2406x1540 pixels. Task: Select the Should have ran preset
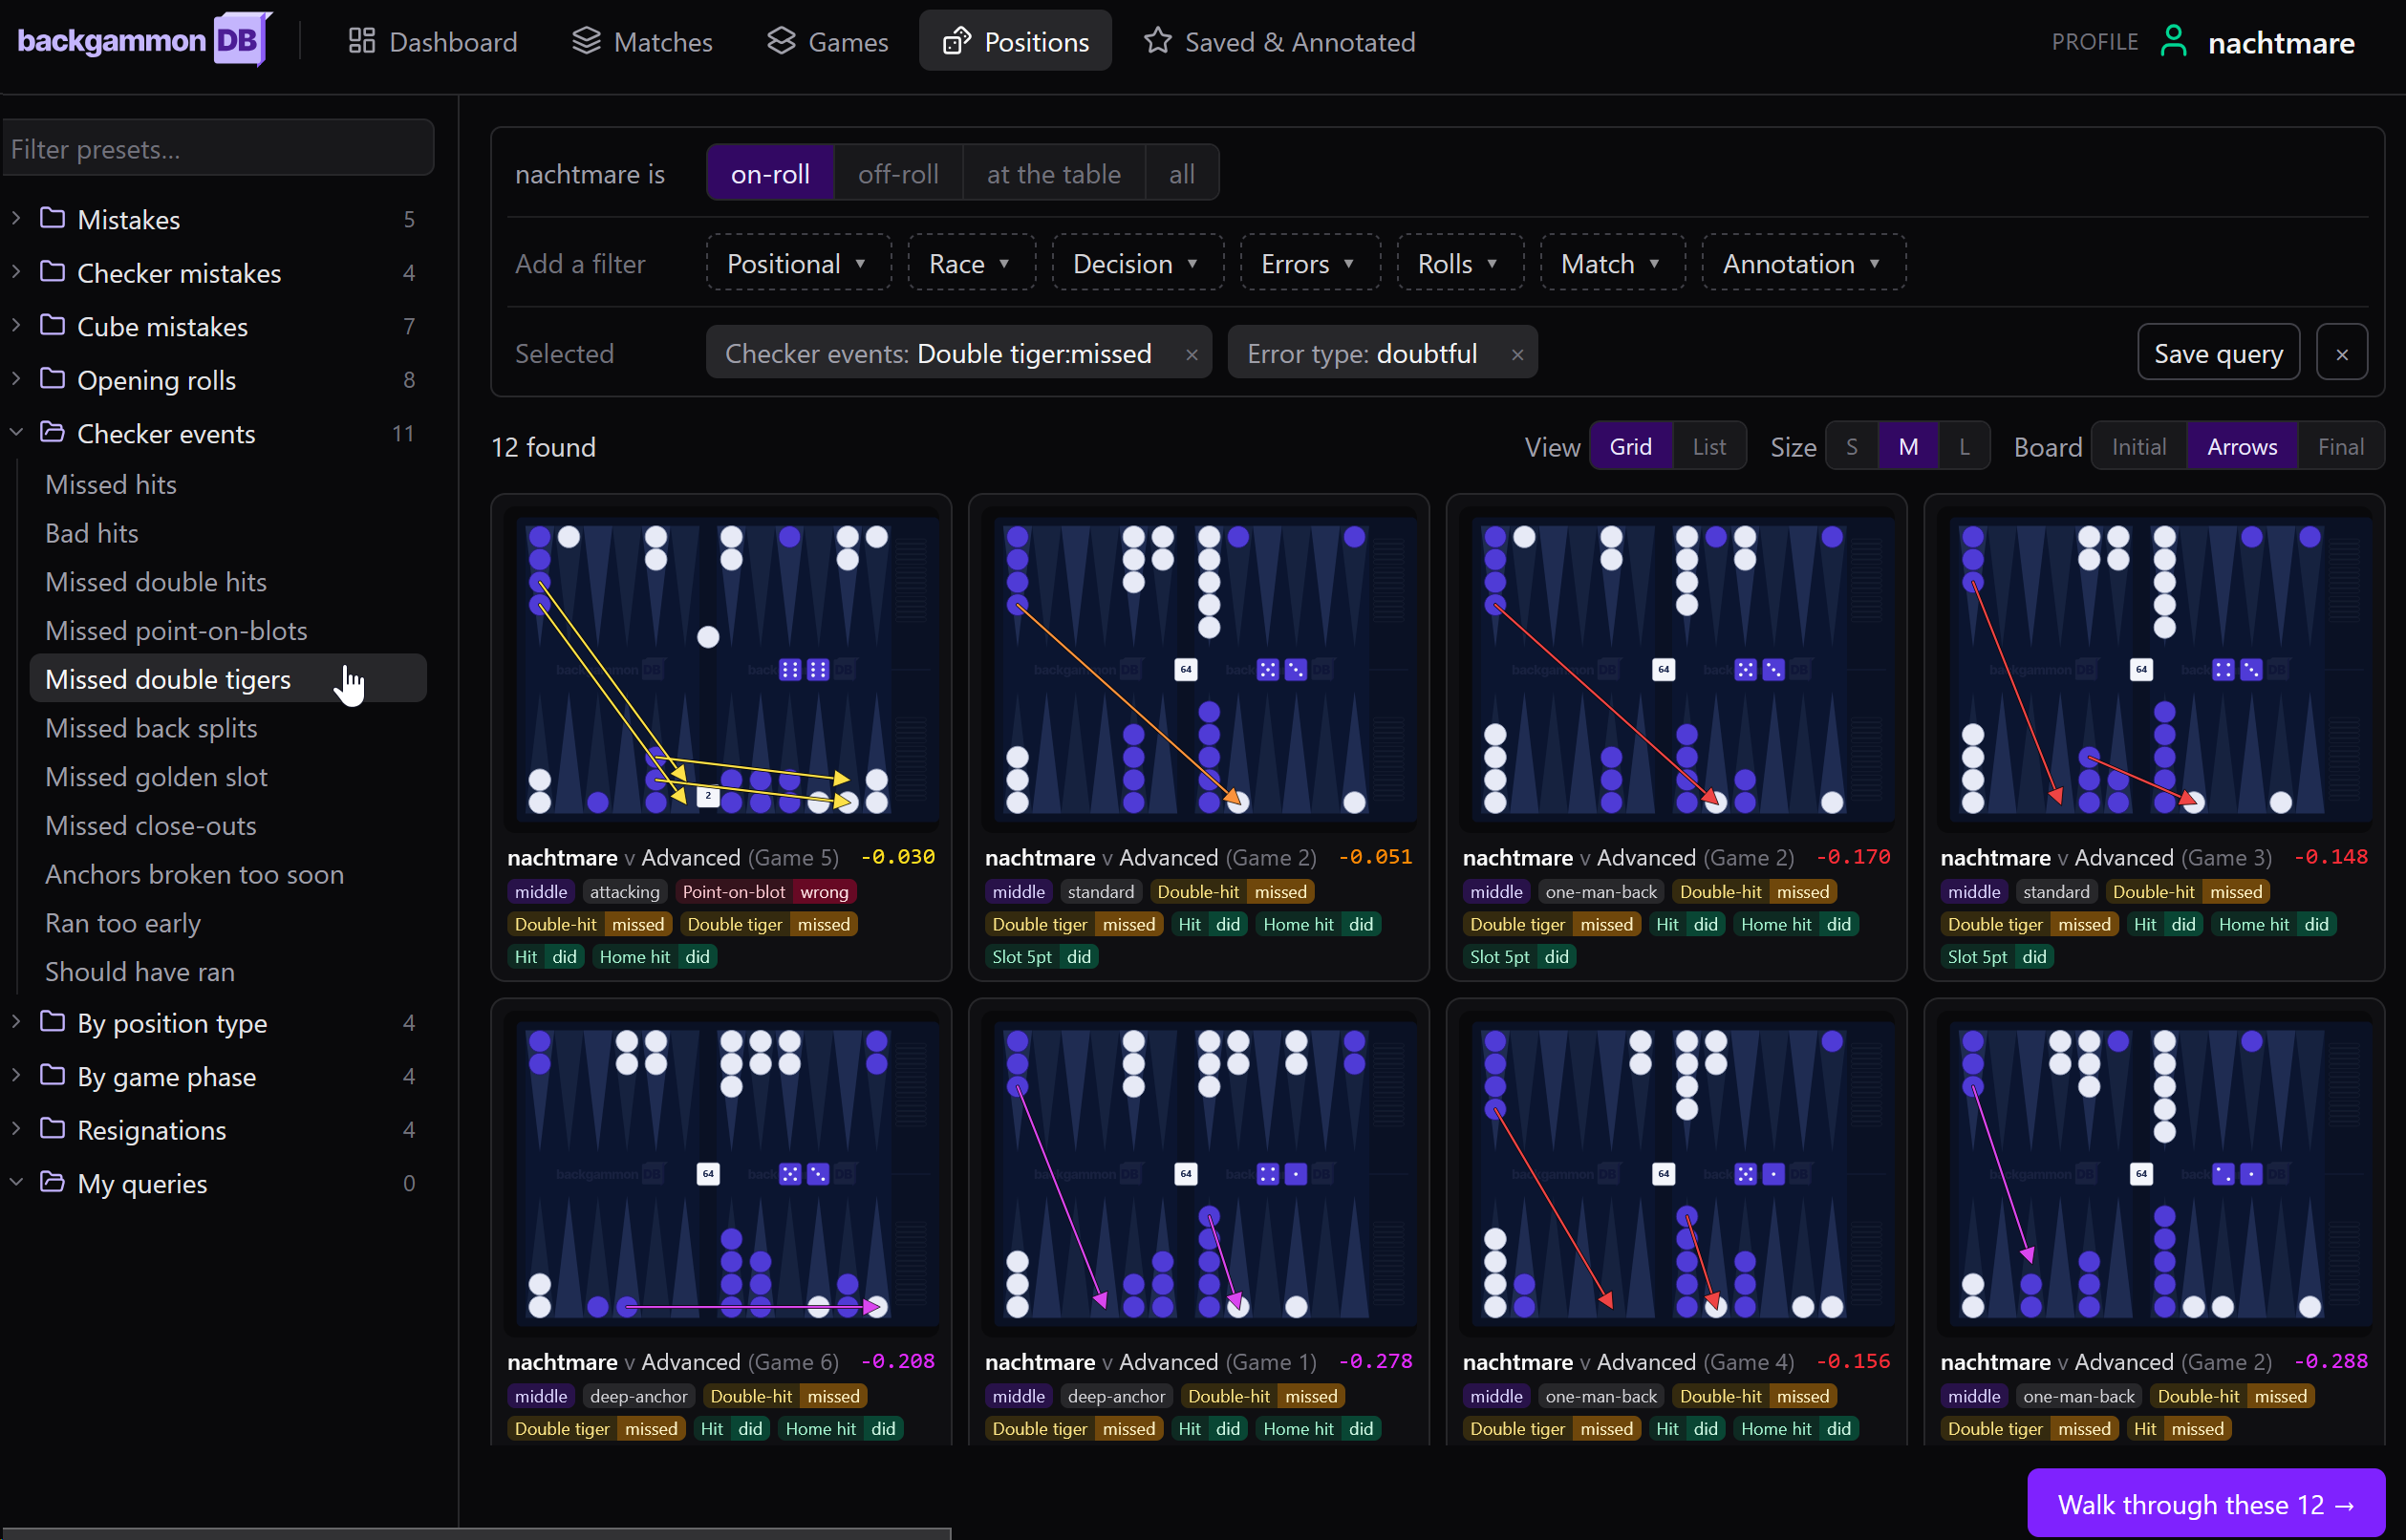click(228, 971)
